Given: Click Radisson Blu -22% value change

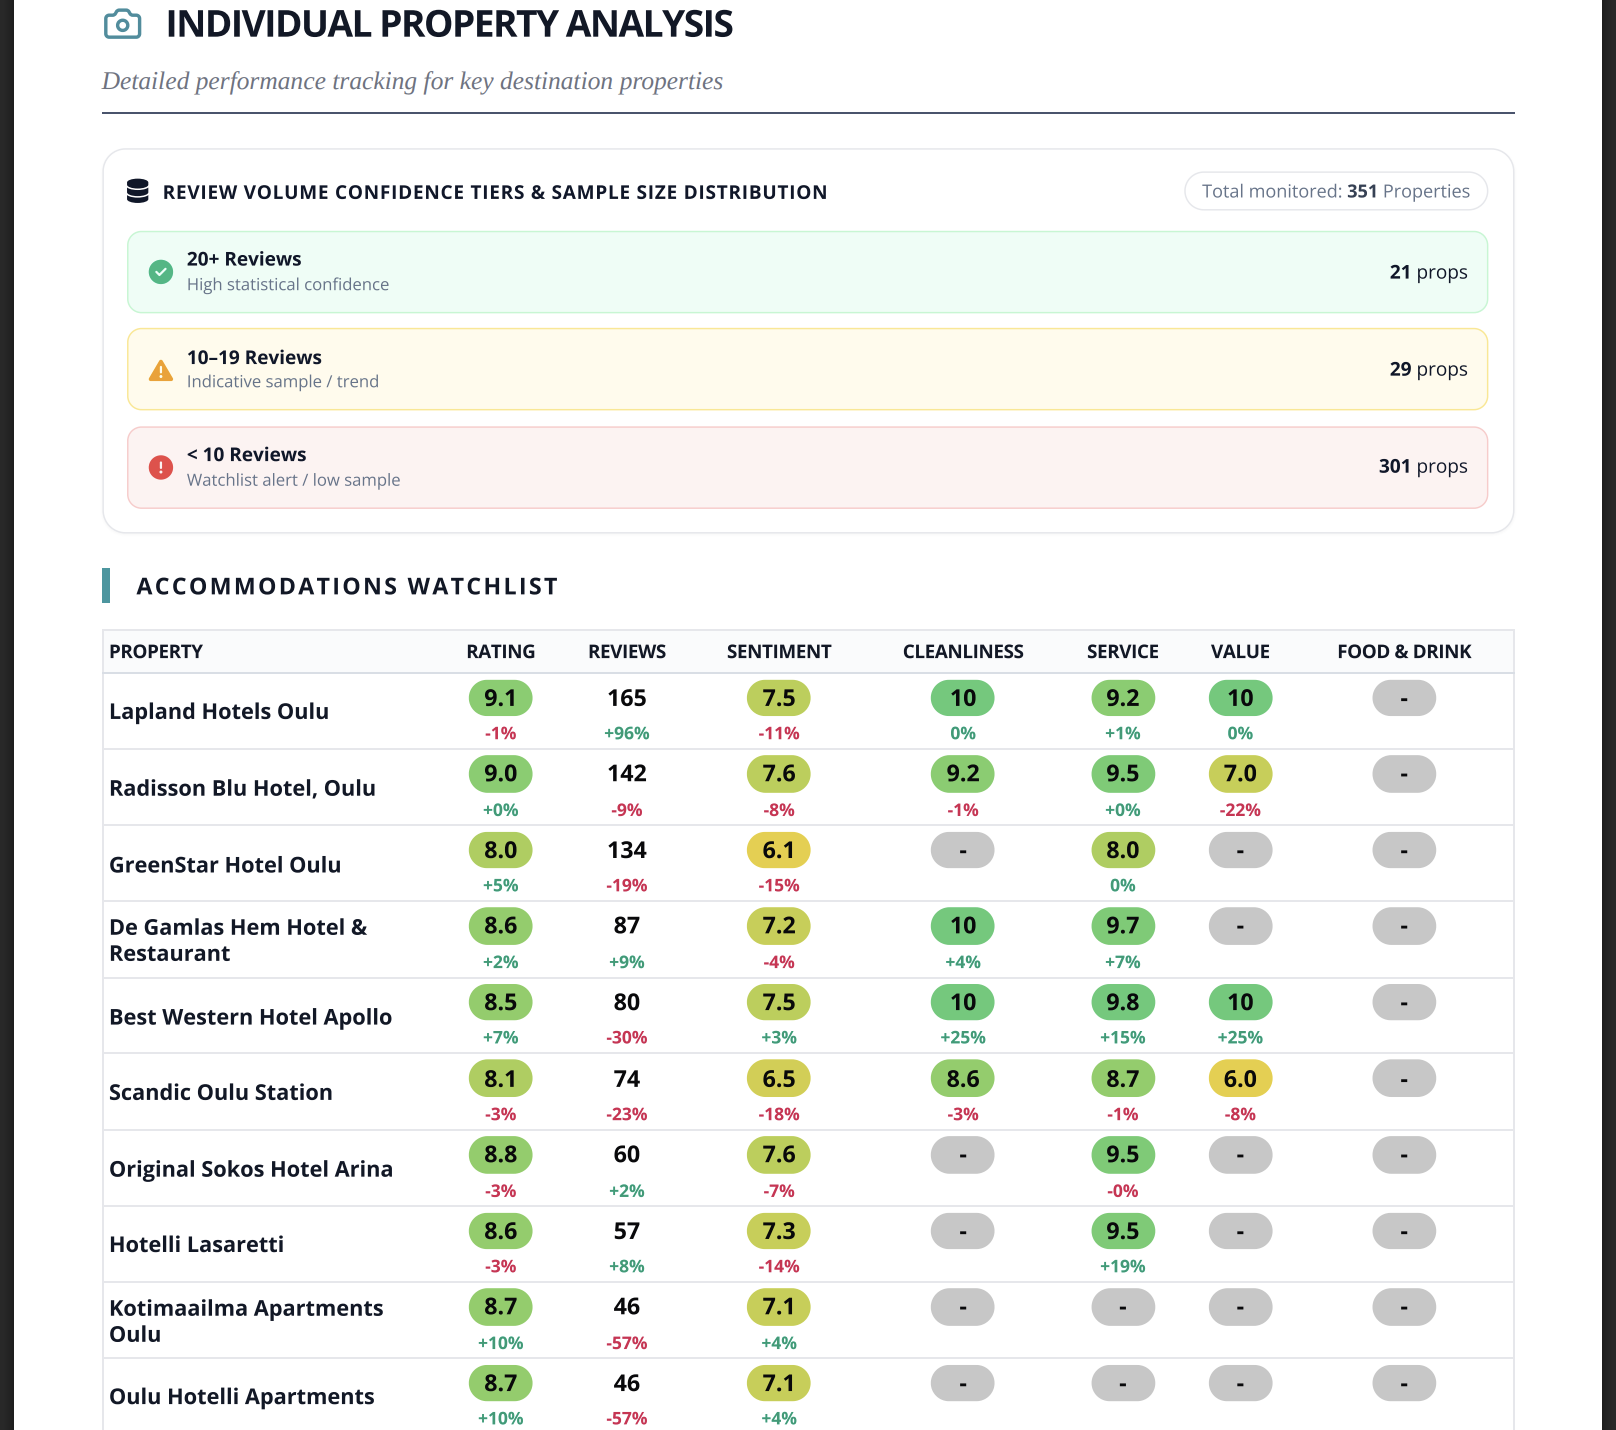Looking at the screenshot, I should (x=1240, y=810).
